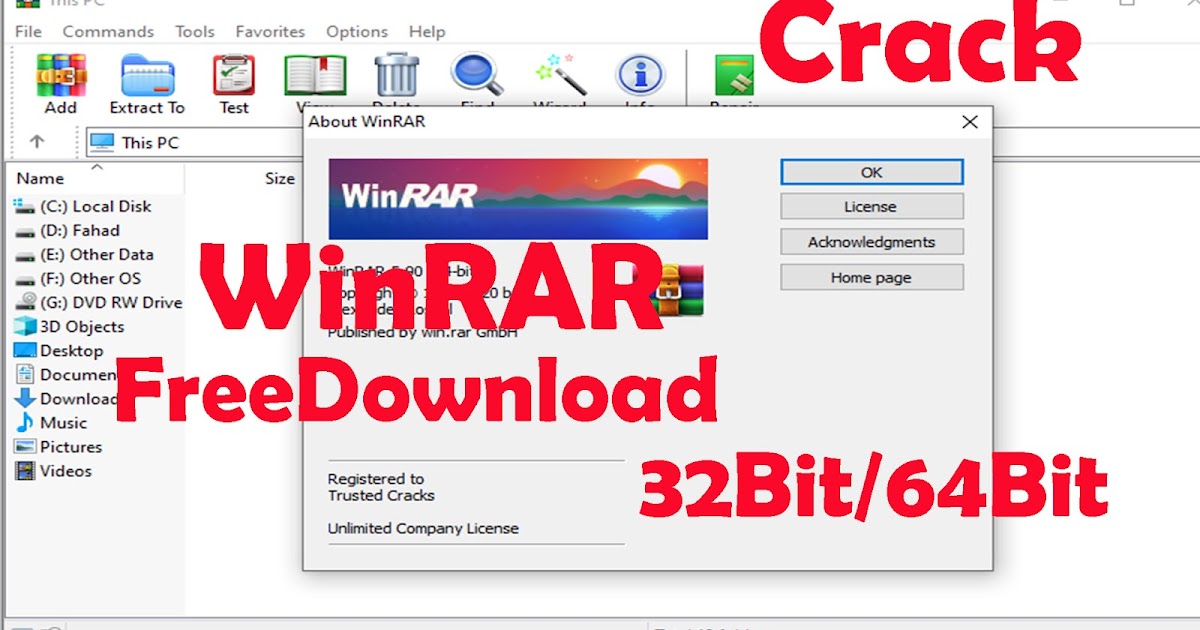Go up one level arrow

[x=37, y=142]
